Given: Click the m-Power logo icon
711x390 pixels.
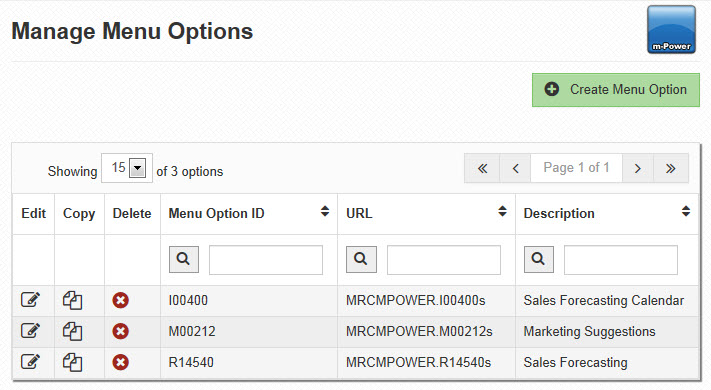Looking at the screenshot, I should tap(671, 29).
